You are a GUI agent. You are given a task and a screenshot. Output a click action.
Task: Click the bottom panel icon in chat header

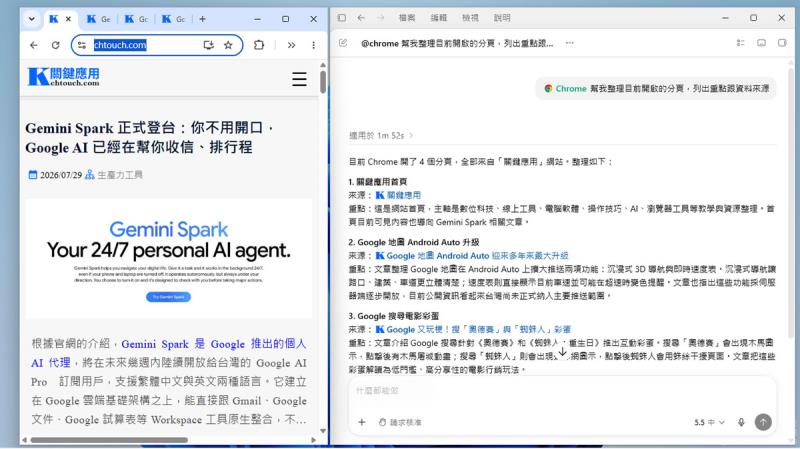tap(761, 43)
